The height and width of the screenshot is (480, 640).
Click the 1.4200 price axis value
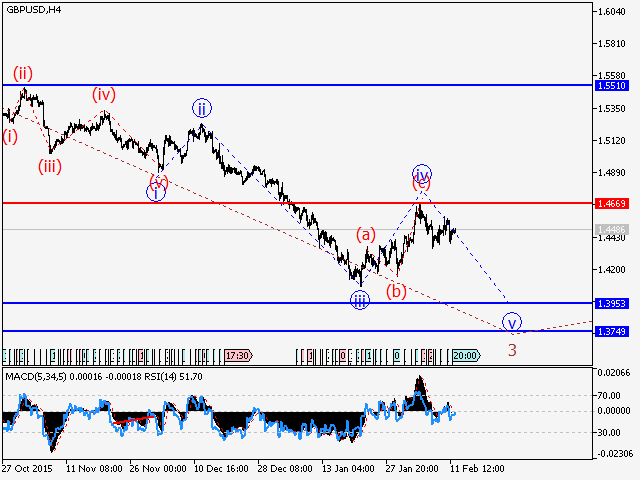coord(611,269)
